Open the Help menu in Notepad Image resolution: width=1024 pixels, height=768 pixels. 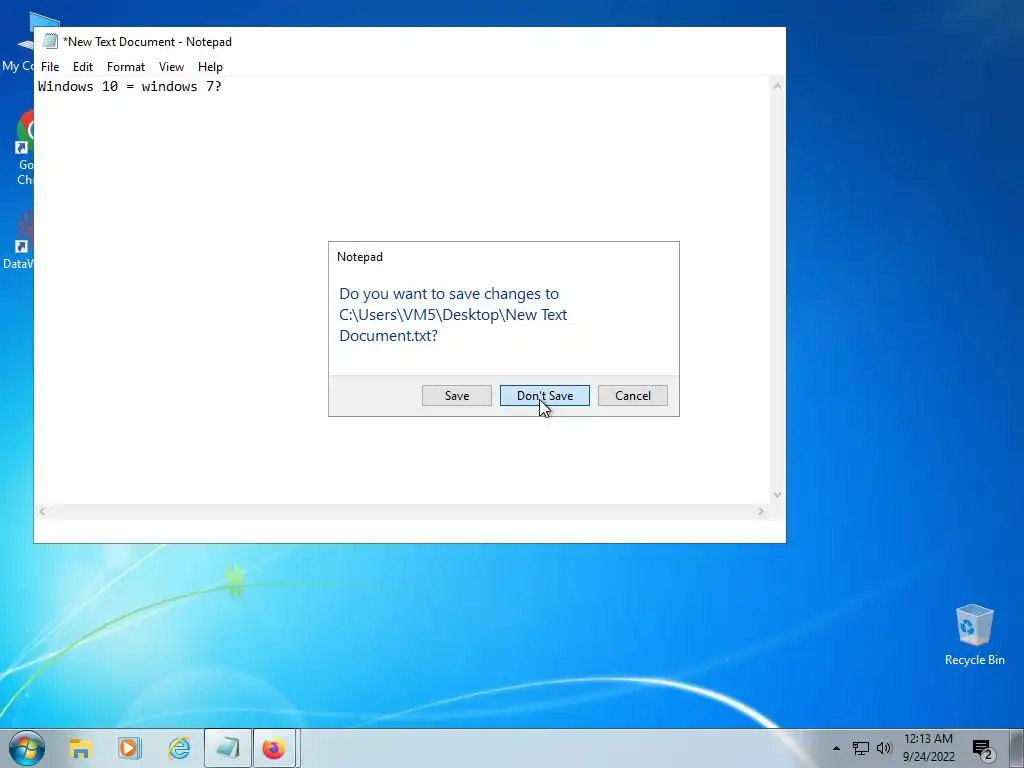point(210,67)
